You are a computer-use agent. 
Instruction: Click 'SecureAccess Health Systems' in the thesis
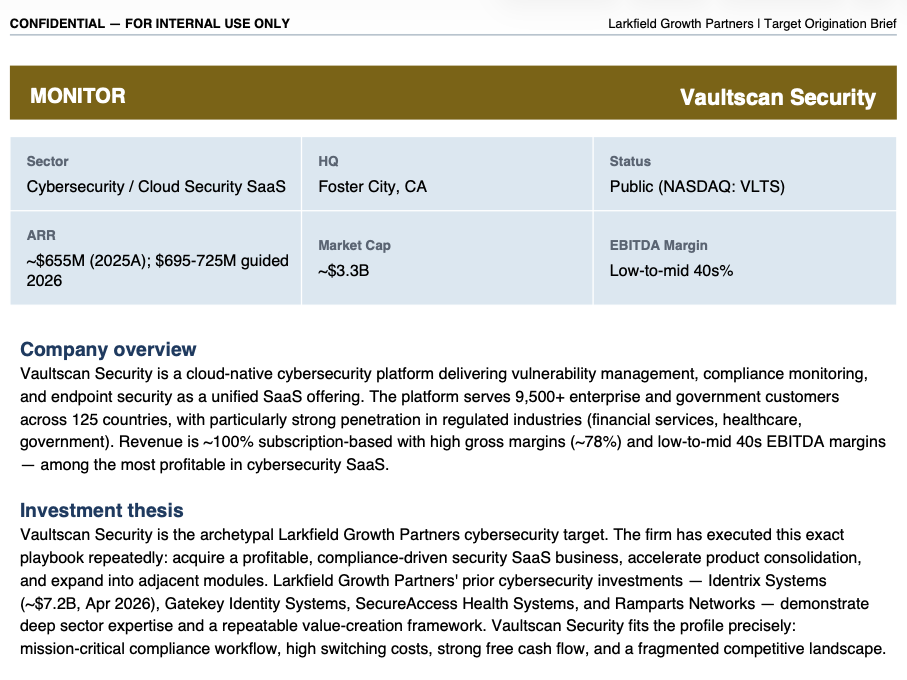[x=466, y=604]
